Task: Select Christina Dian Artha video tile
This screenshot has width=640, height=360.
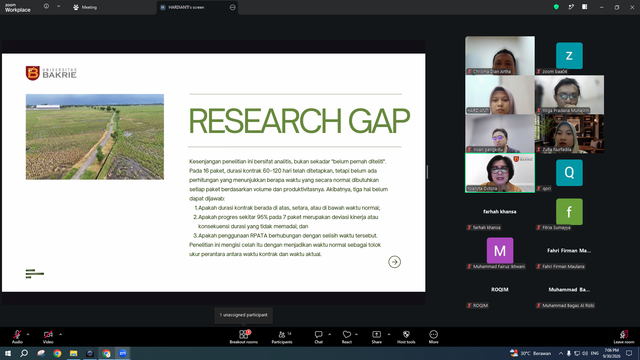Action: 500,55
